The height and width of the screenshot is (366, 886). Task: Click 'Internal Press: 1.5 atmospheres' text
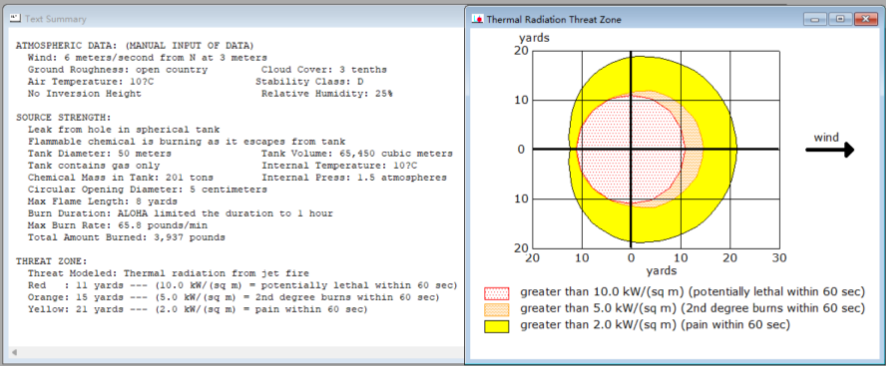pos(354,177)
